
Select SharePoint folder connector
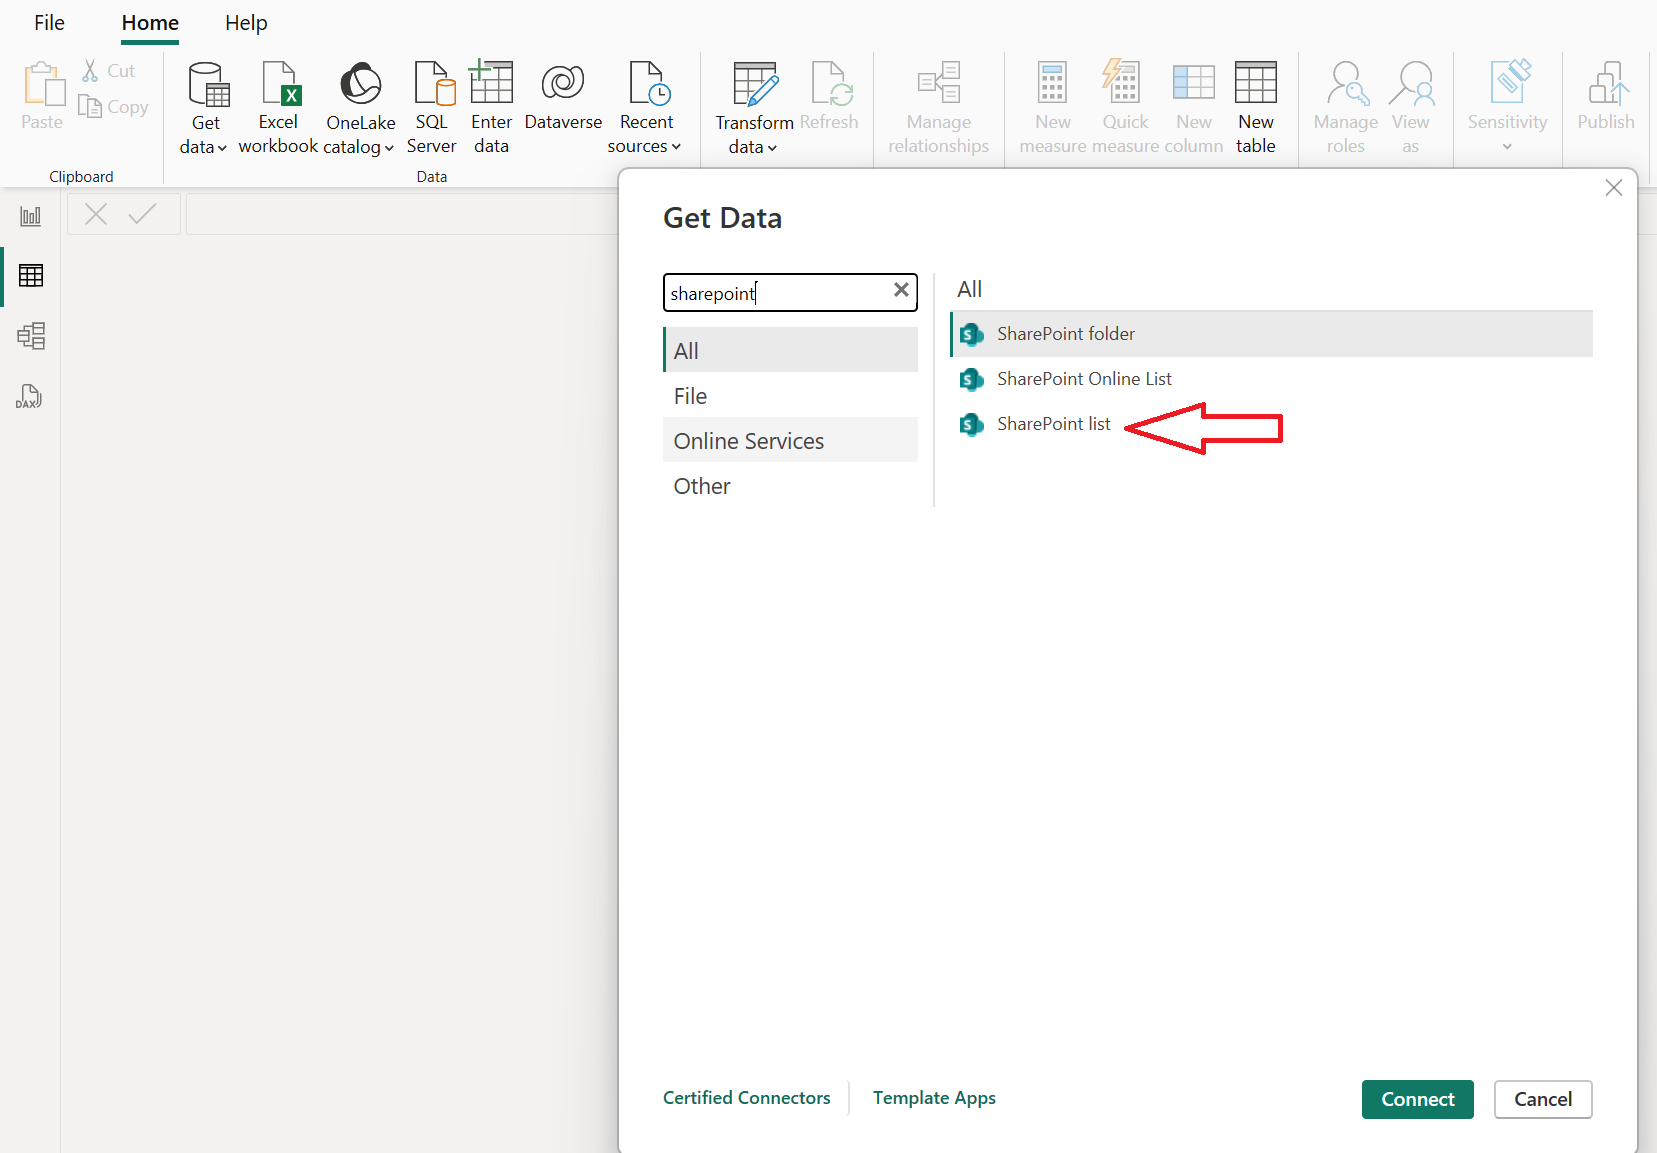1271,334
